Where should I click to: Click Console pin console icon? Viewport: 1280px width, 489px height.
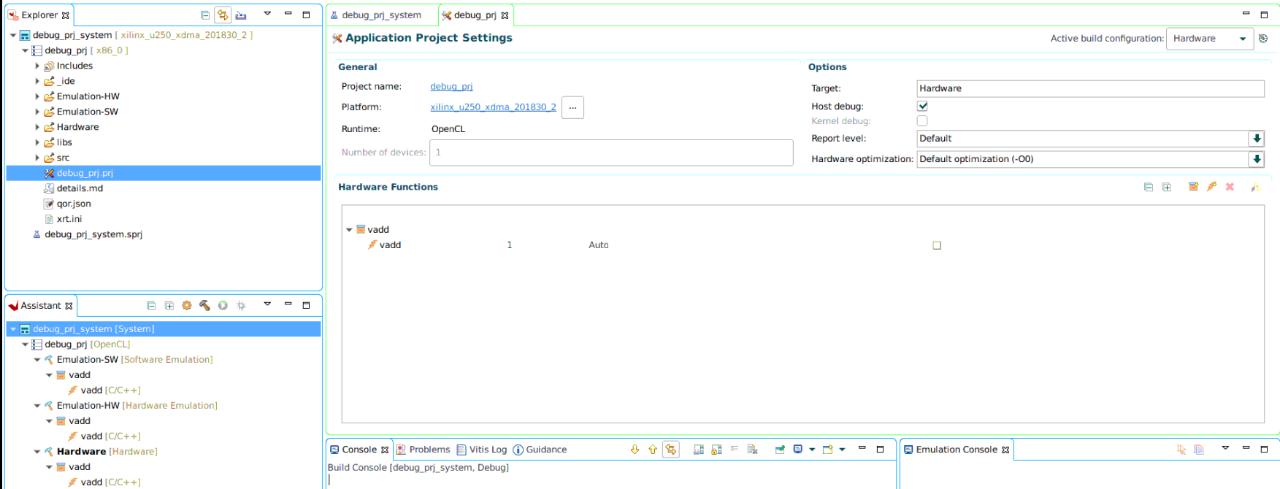(780, 450)
